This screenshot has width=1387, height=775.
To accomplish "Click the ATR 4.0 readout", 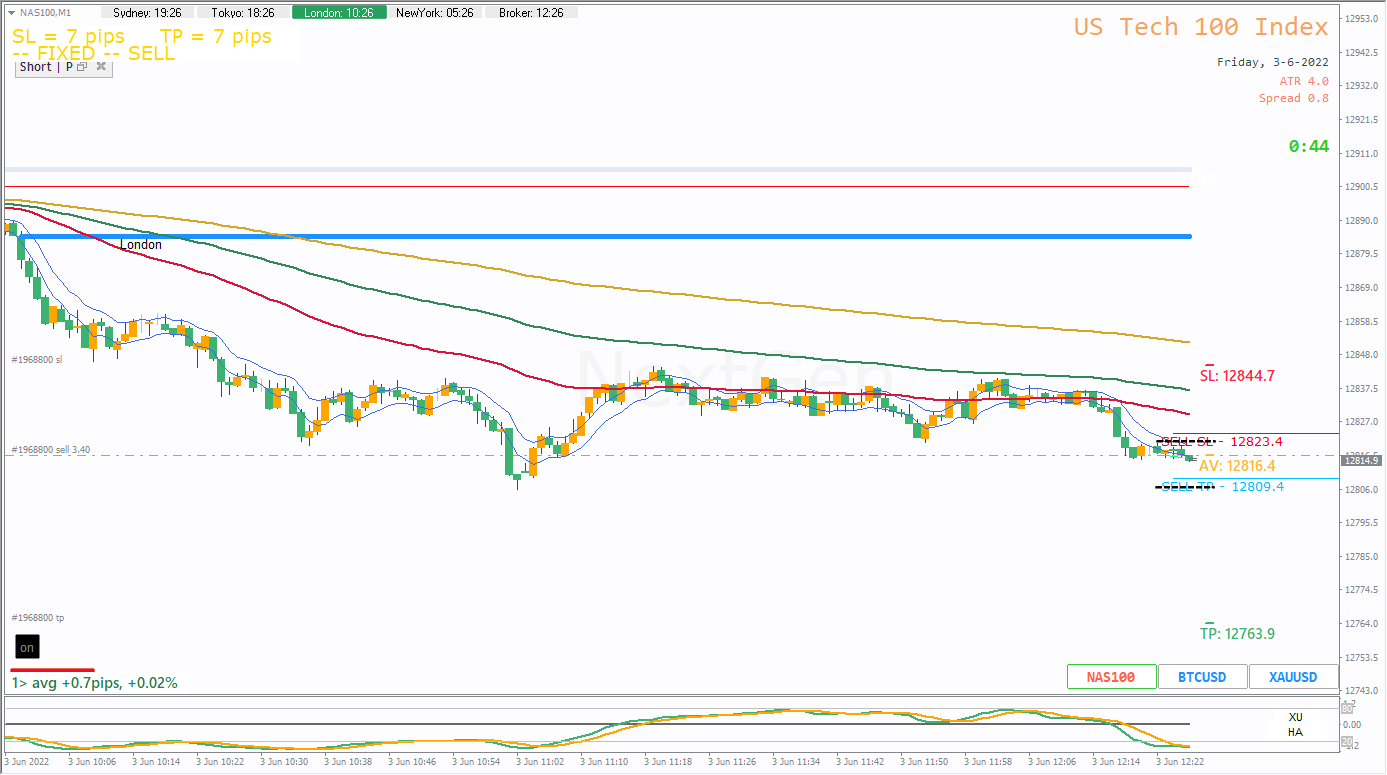I will click(1304, 81).
